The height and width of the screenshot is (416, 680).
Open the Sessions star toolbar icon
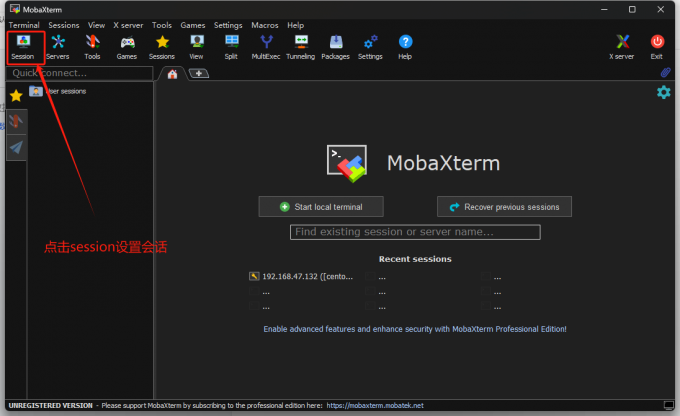162,47
